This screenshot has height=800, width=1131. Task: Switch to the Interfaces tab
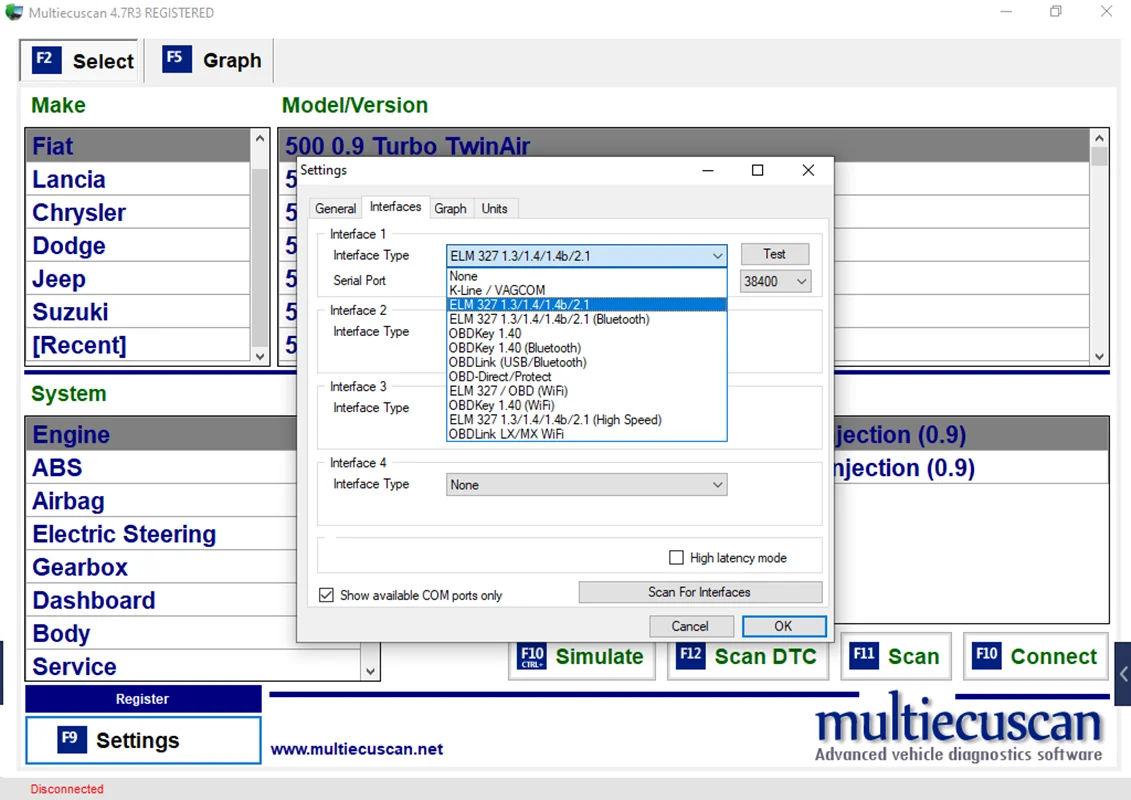tap(395, 207)
